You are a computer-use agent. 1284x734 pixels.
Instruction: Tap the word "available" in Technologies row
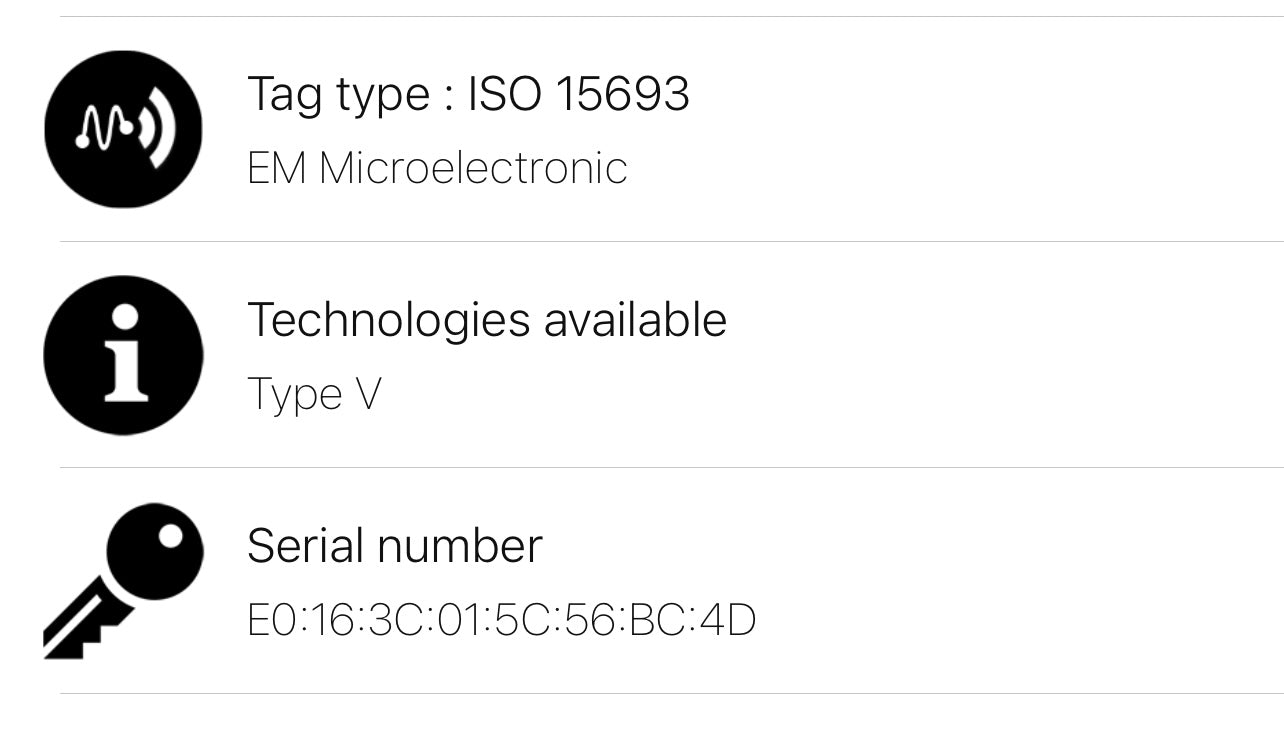(635, 320)
